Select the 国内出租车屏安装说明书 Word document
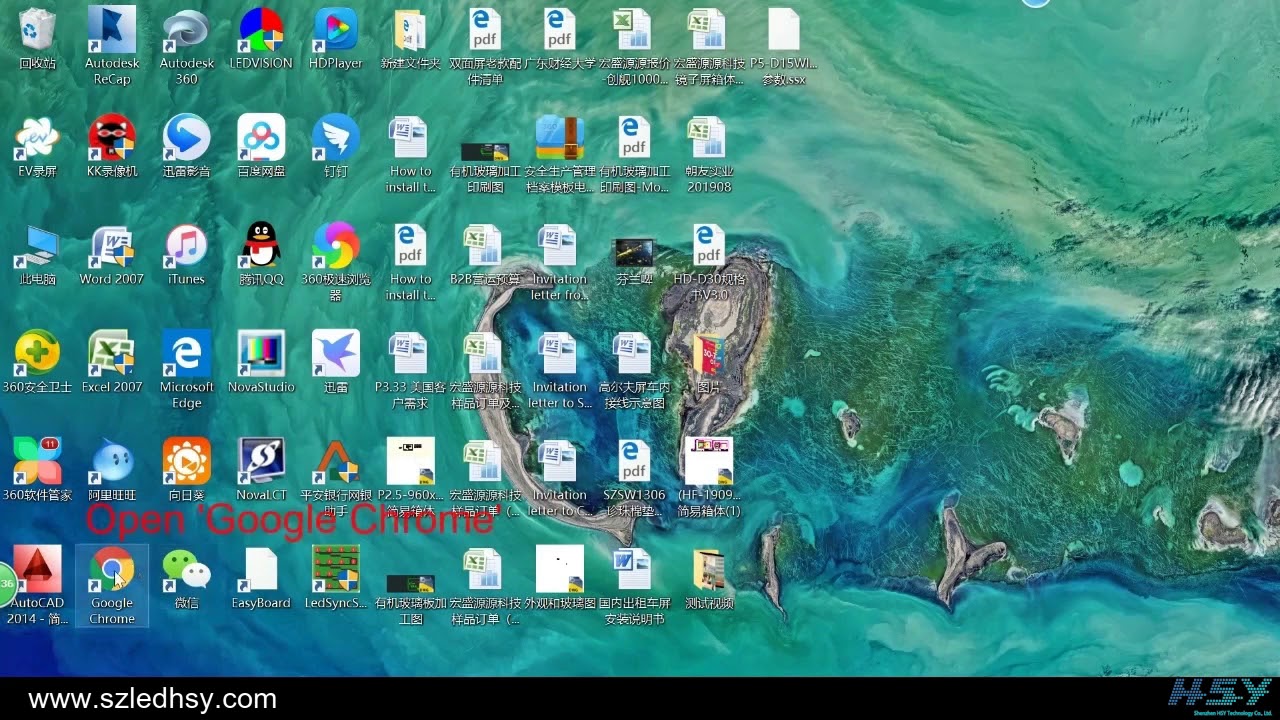This screenshot has width=1280, height=720. click(x=634, y=586)
